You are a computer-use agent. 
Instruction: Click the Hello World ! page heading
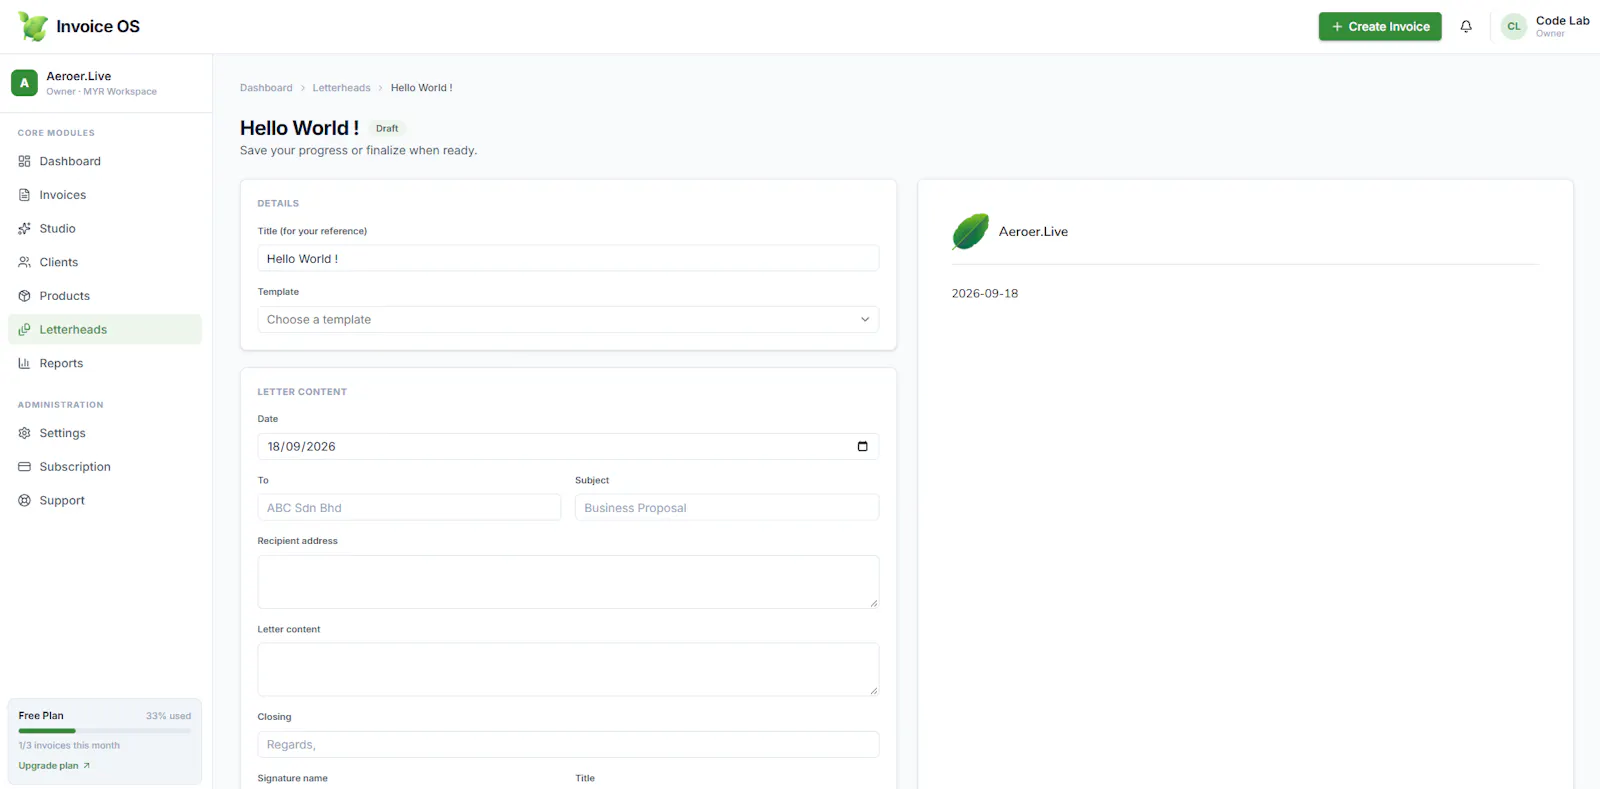299,128
